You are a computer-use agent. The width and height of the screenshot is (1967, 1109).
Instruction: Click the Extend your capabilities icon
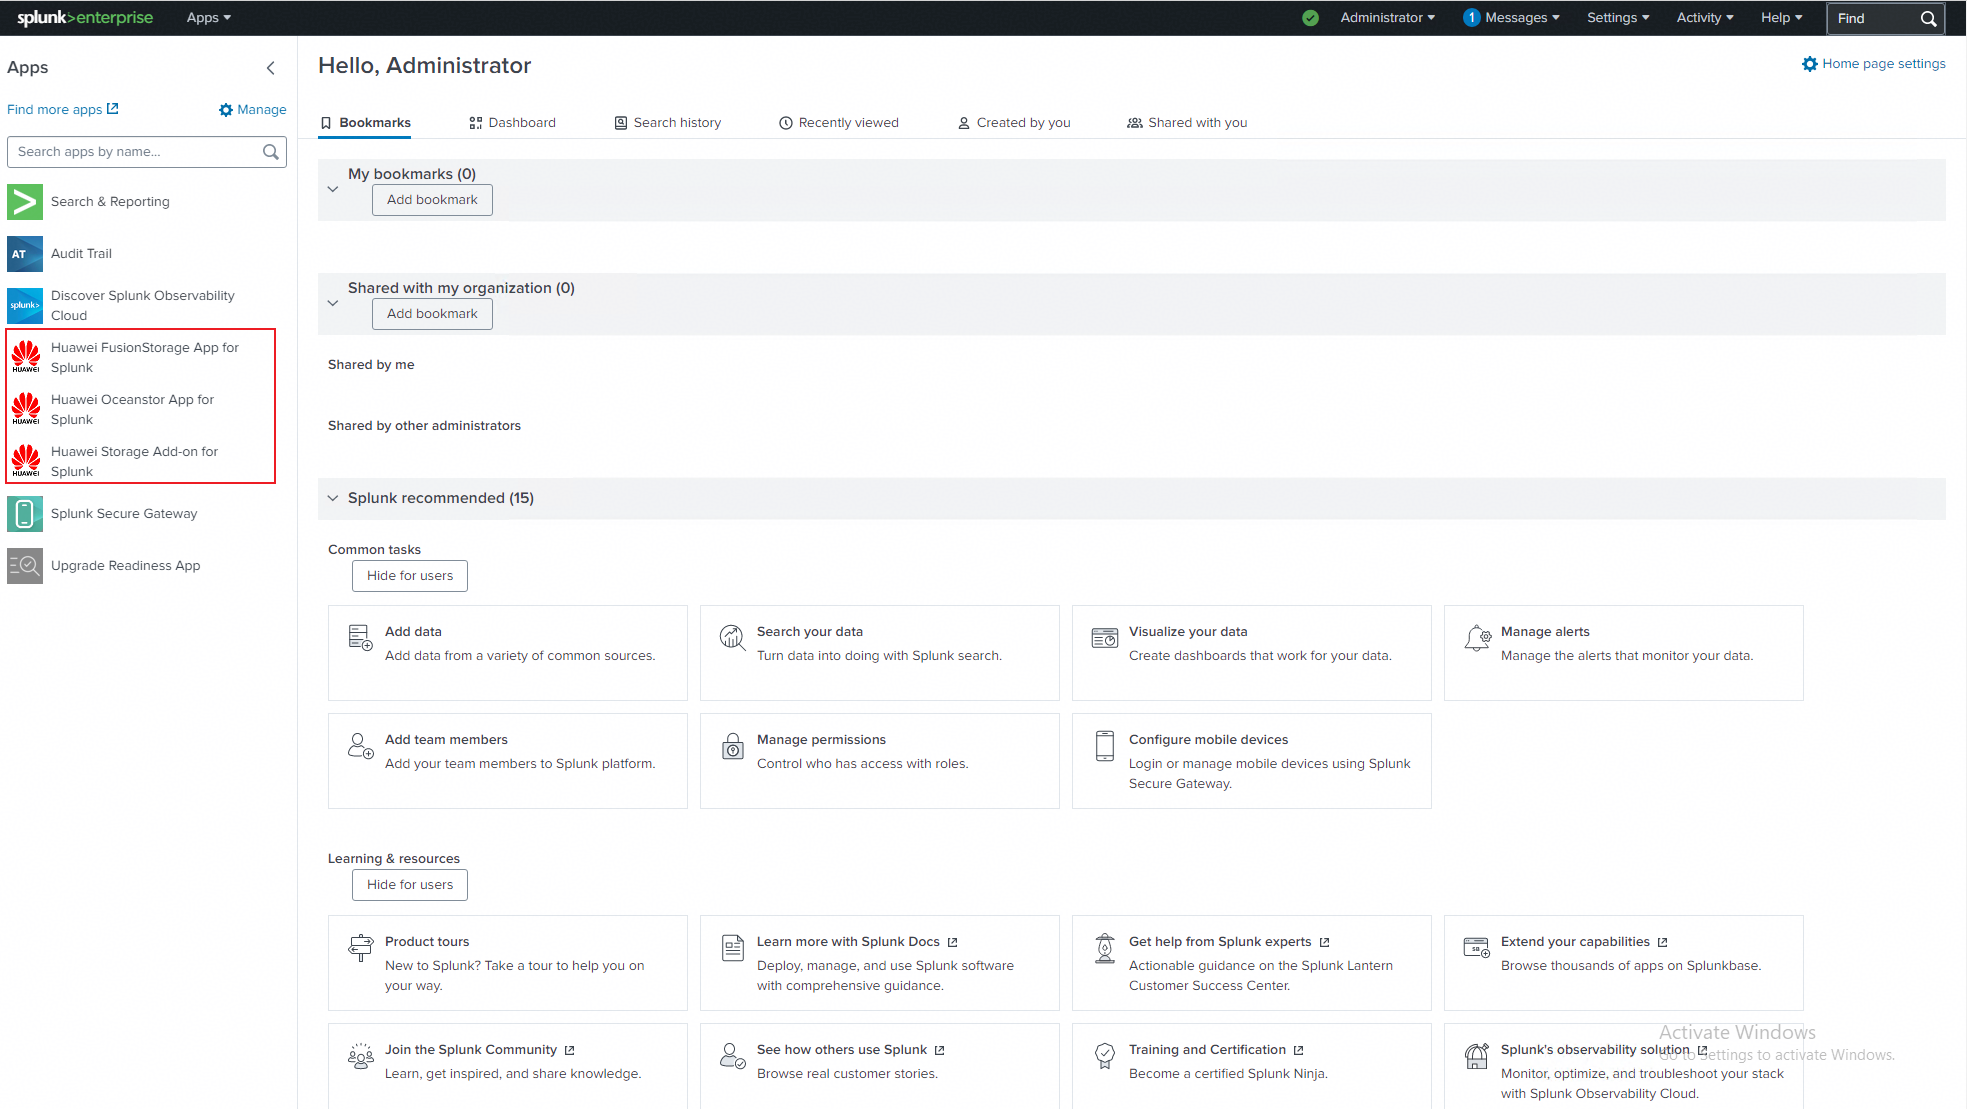(x=1476, y=947)
